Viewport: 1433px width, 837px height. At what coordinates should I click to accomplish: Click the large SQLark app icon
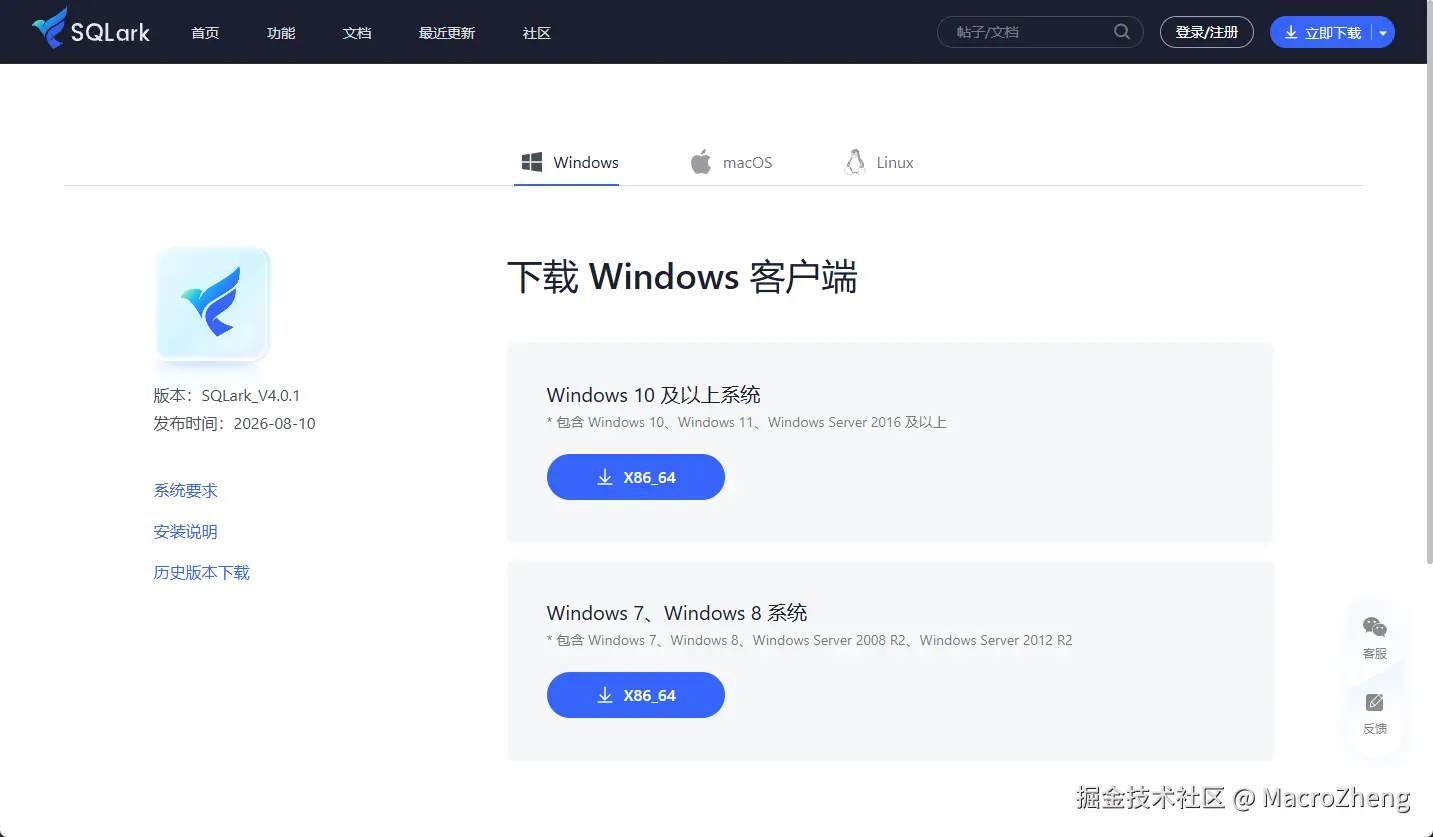(x=212, y=302)
